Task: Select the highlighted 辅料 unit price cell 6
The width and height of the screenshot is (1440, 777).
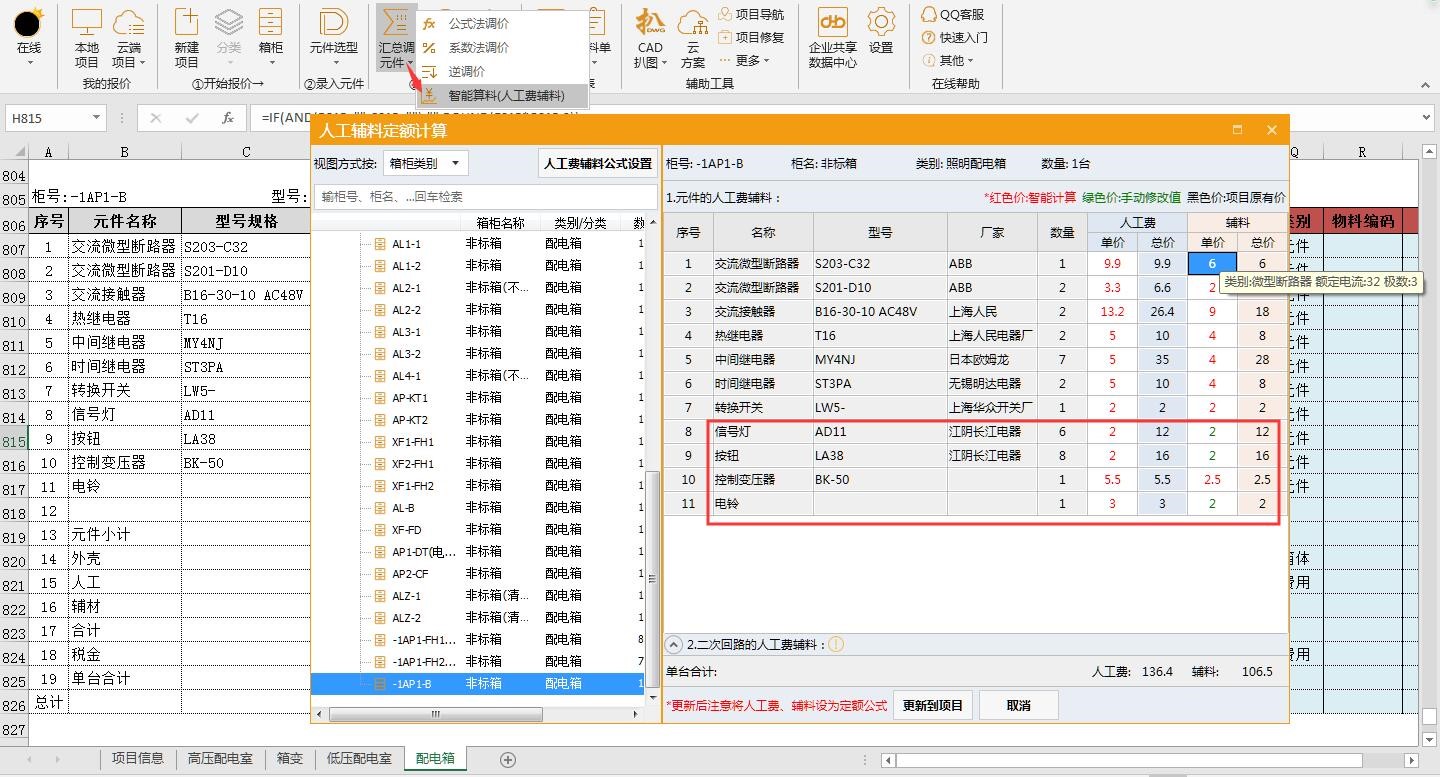Action: pos(1212,264)
